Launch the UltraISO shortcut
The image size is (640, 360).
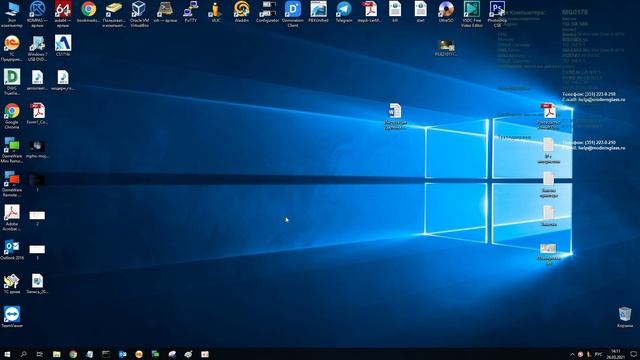[446, 11]
